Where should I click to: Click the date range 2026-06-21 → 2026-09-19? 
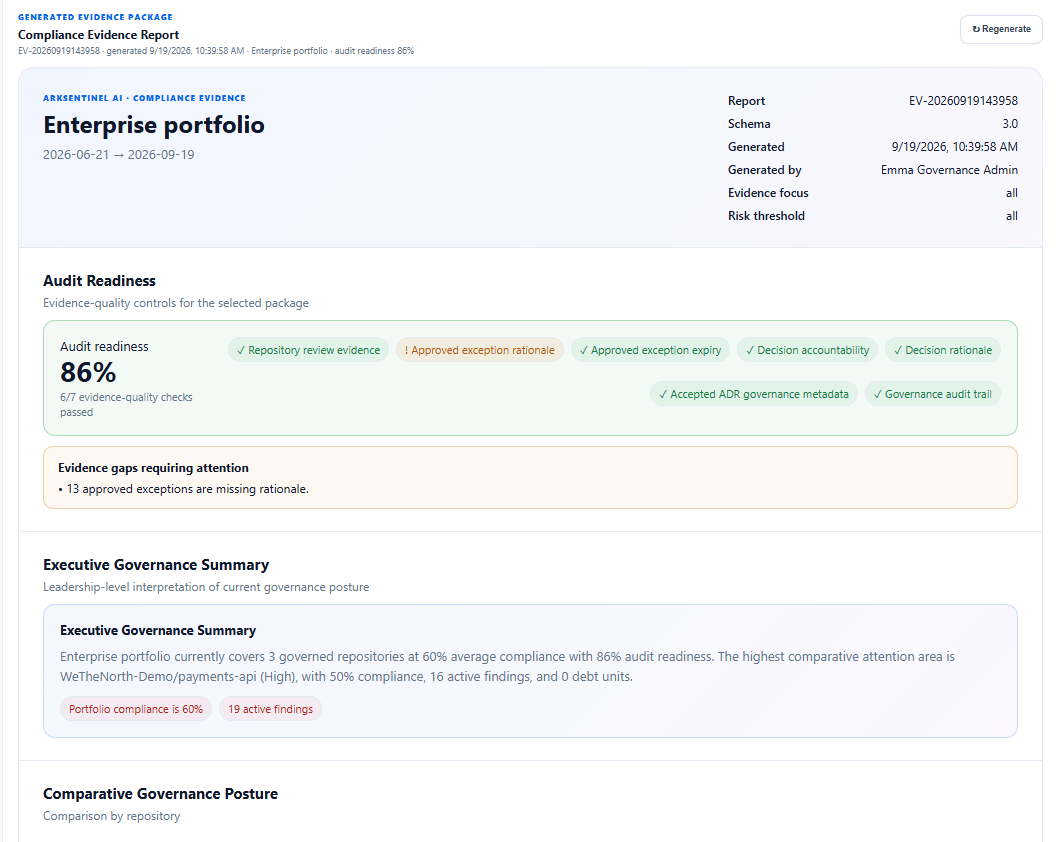point(119,155)
